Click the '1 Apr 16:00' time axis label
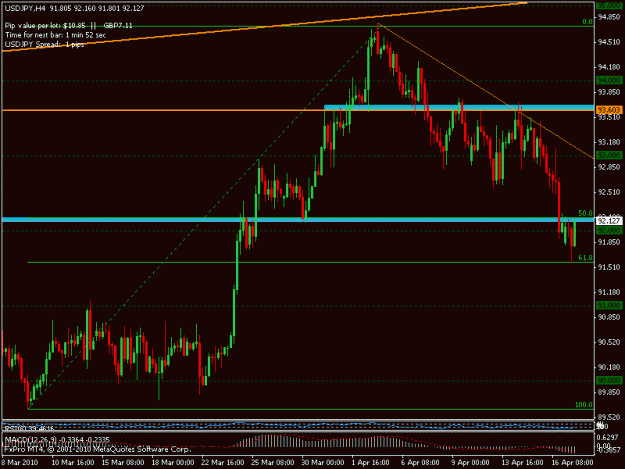Viewport: 625px width, 469px height. (371, 463)
